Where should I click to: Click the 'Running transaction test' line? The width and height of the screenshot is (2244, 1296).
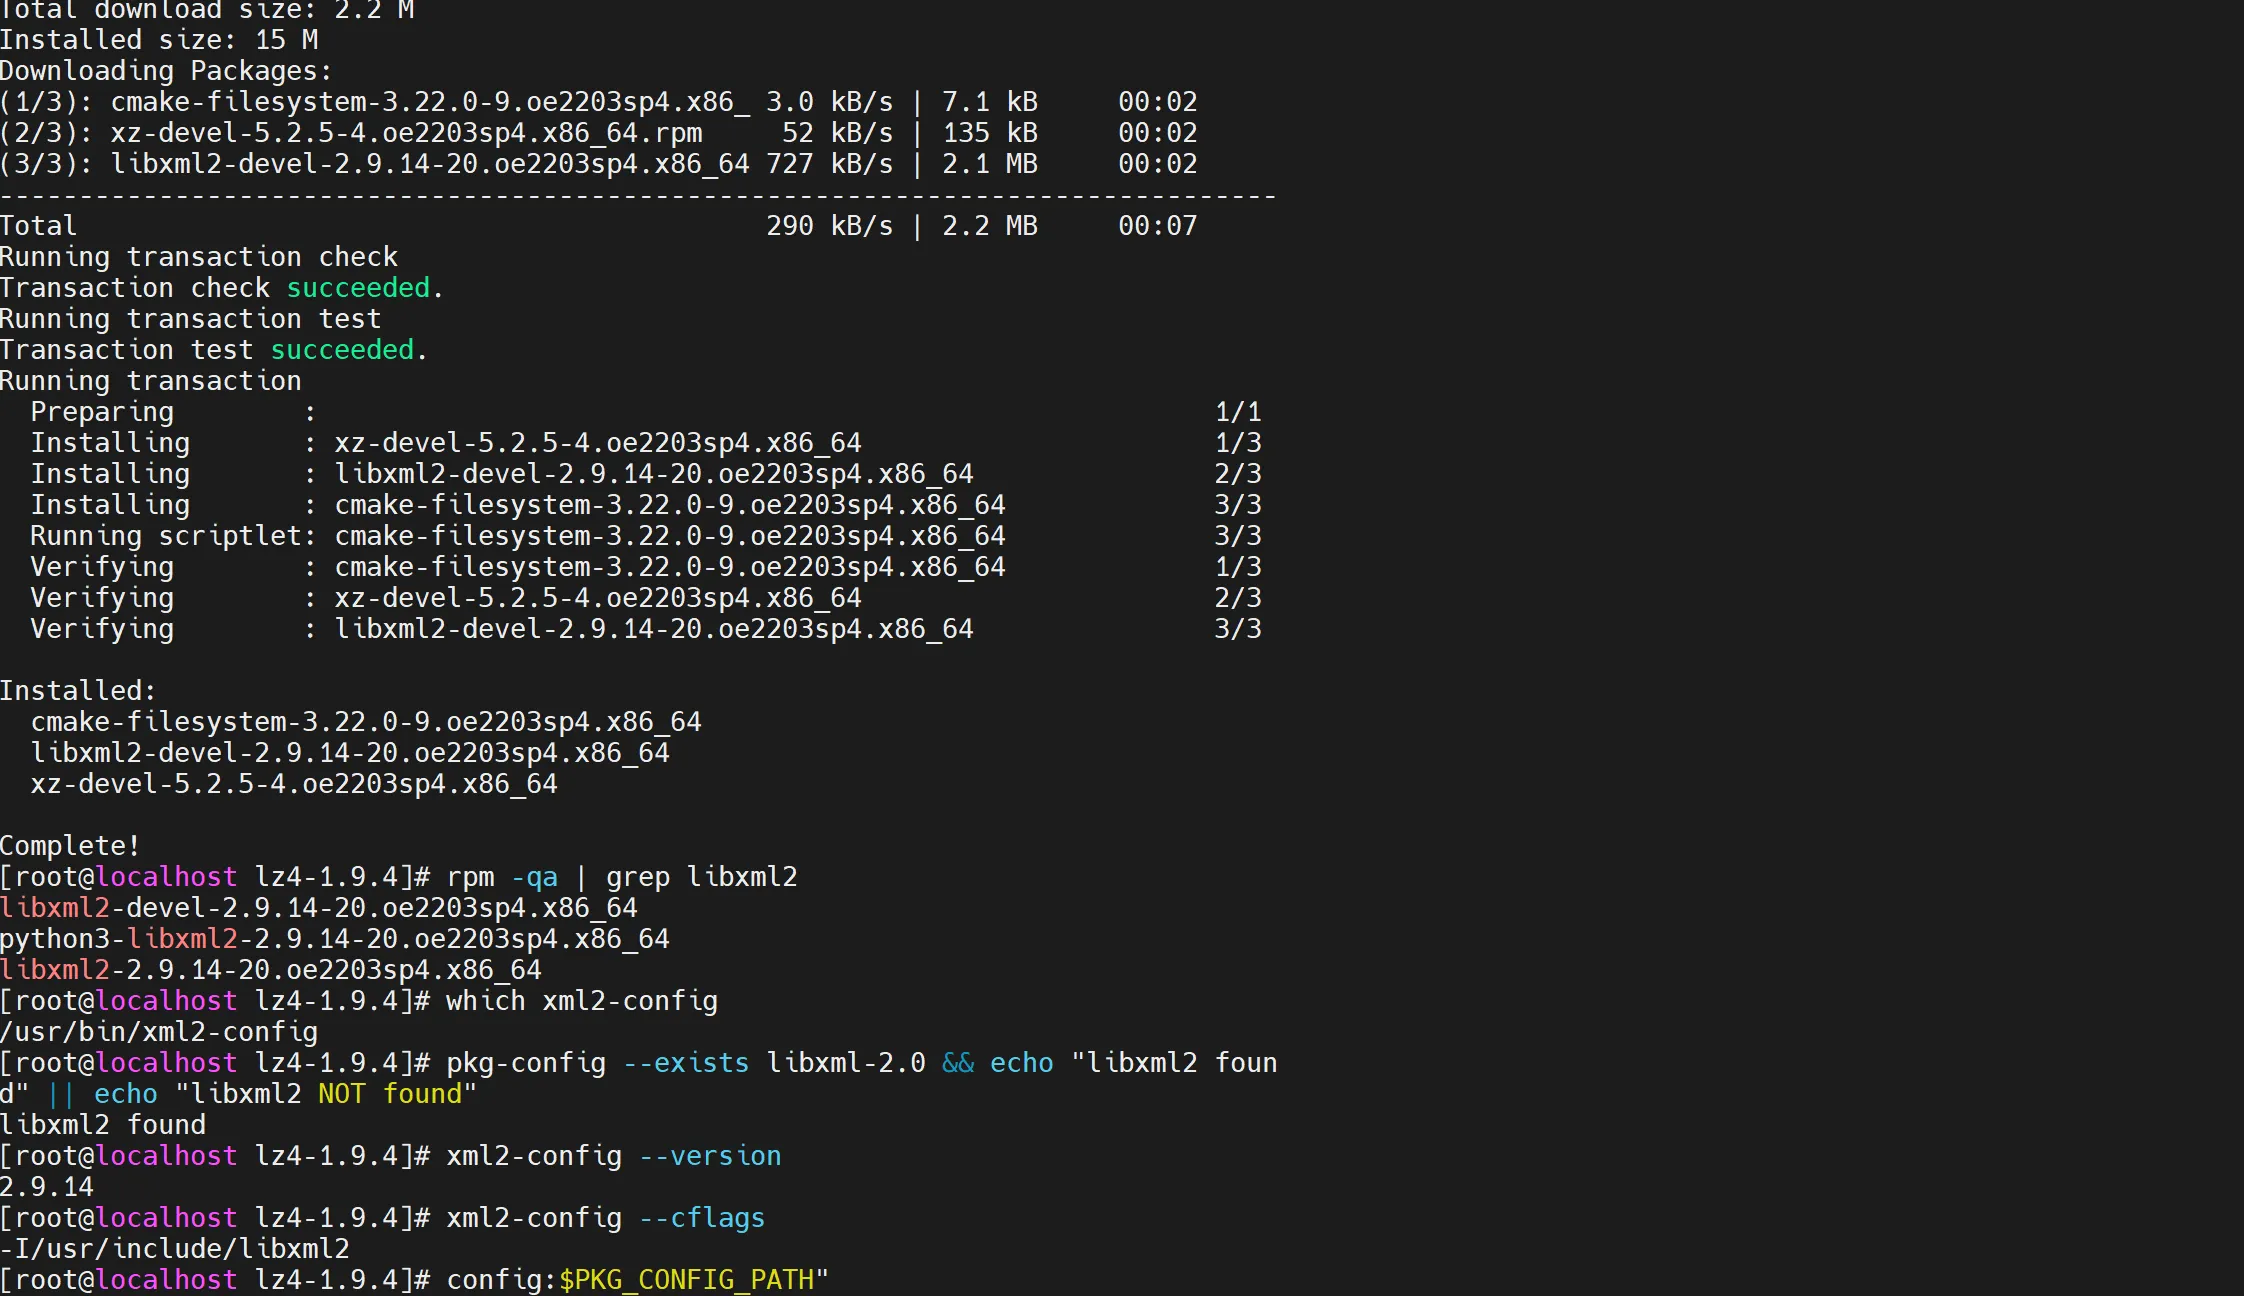tap(191, 319)
